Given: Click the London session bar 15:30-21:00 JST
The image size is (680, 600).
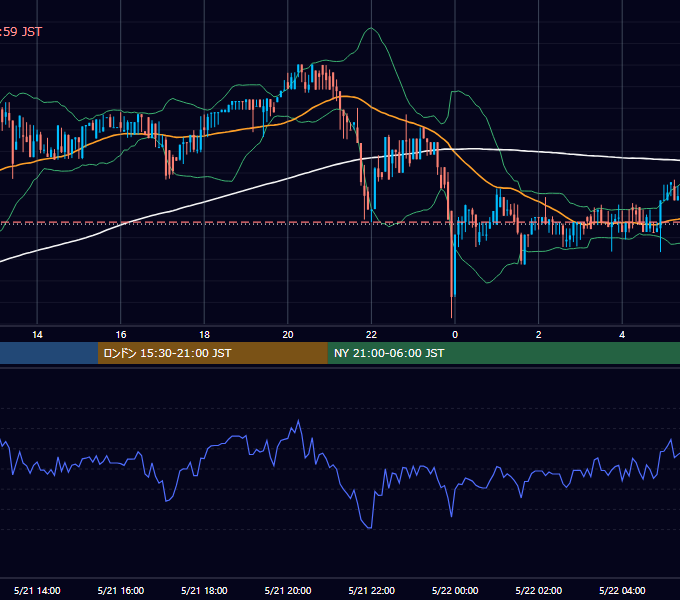Looking at the screenshot, I should pos(212,353).
